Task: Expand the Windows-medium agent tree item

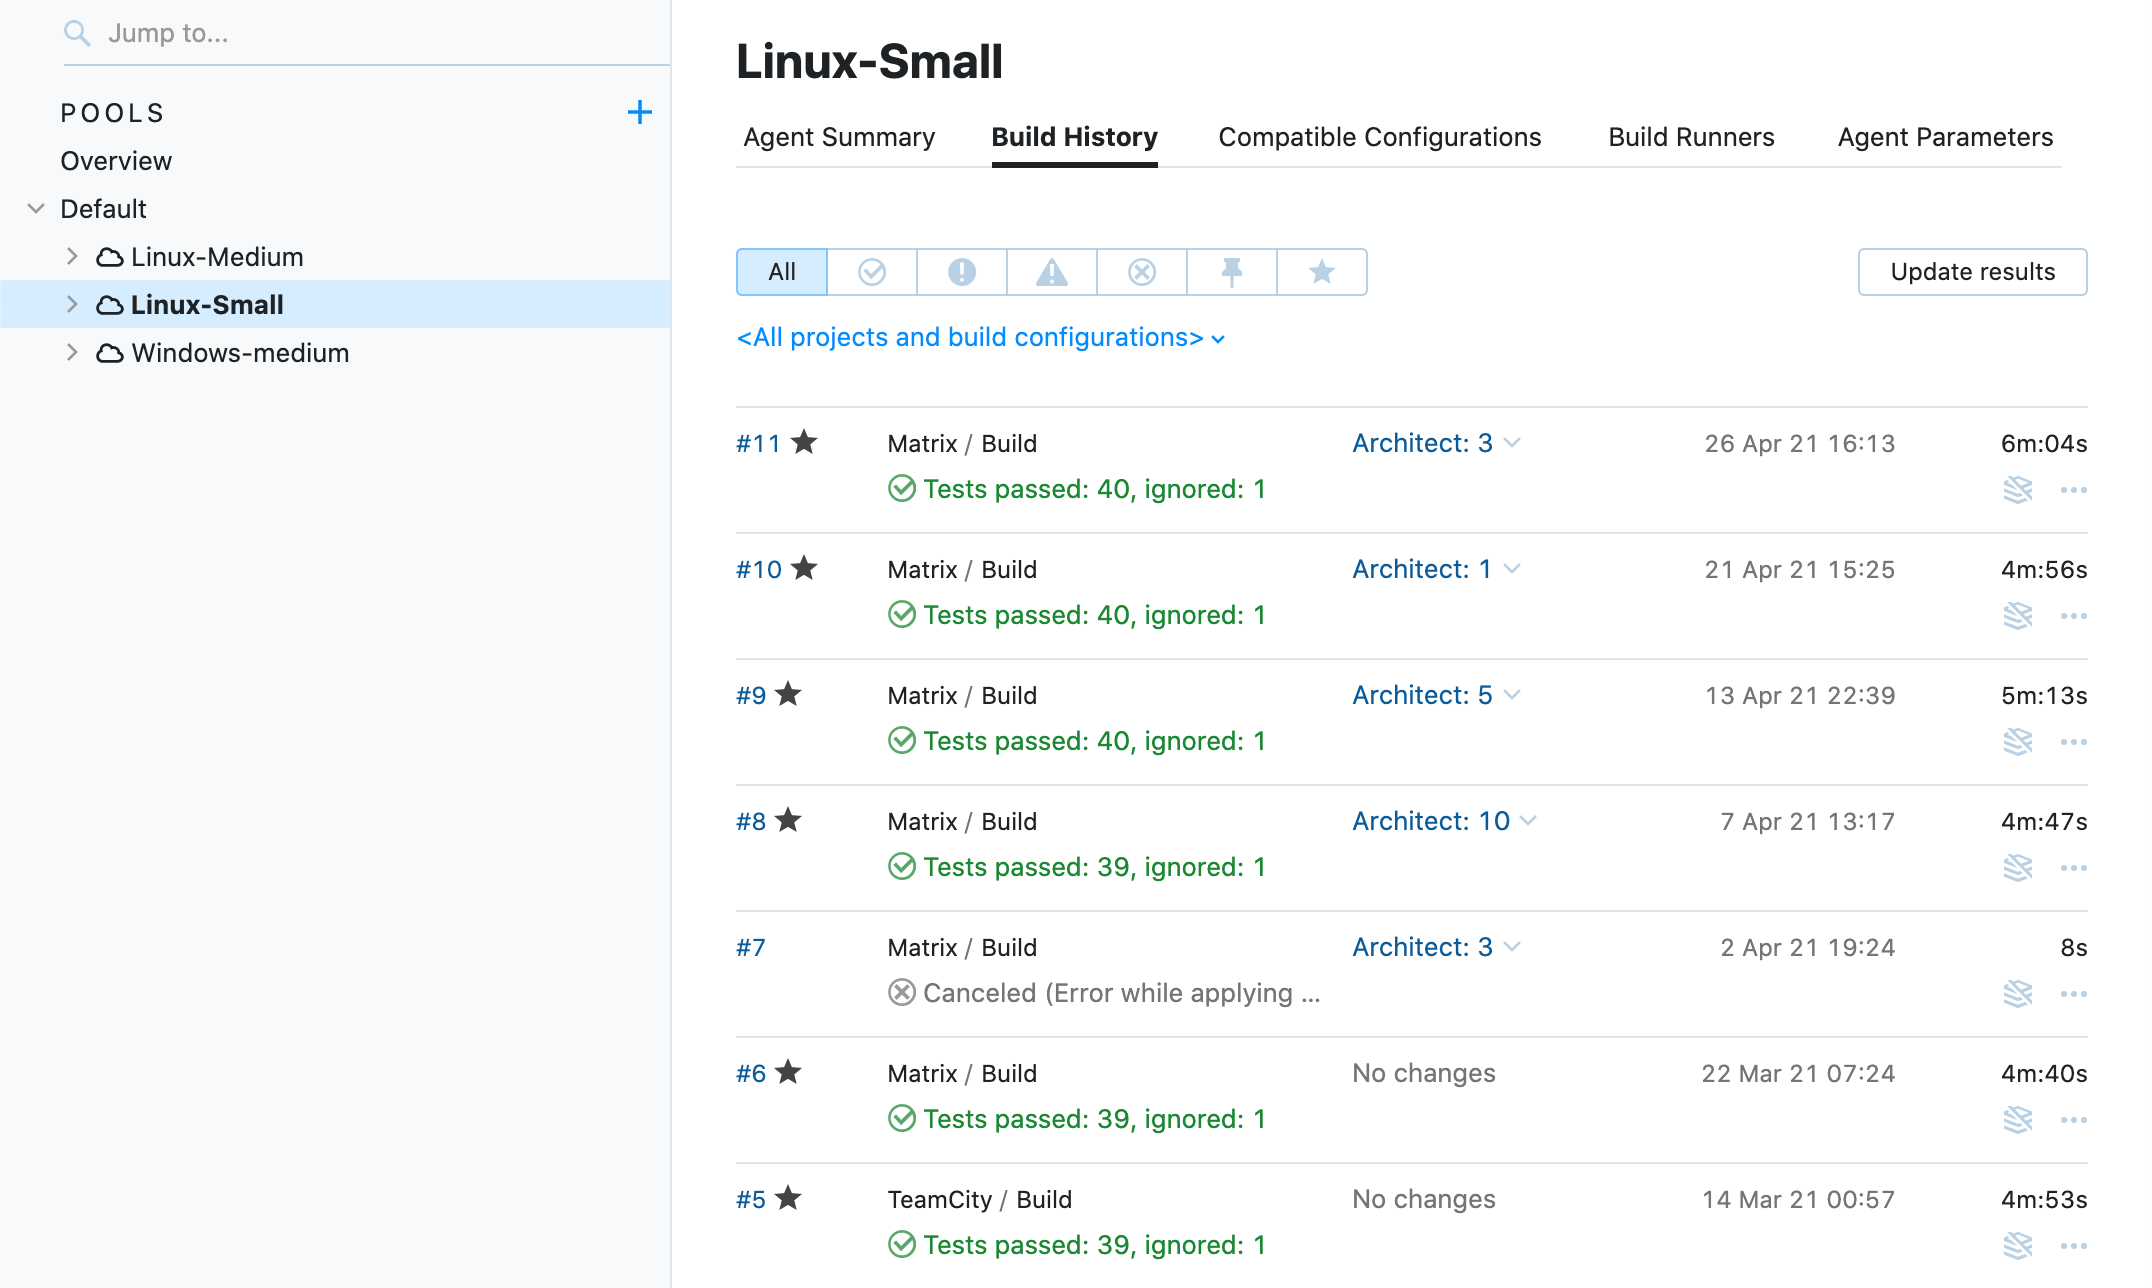Action: click(x=72, y=351)
